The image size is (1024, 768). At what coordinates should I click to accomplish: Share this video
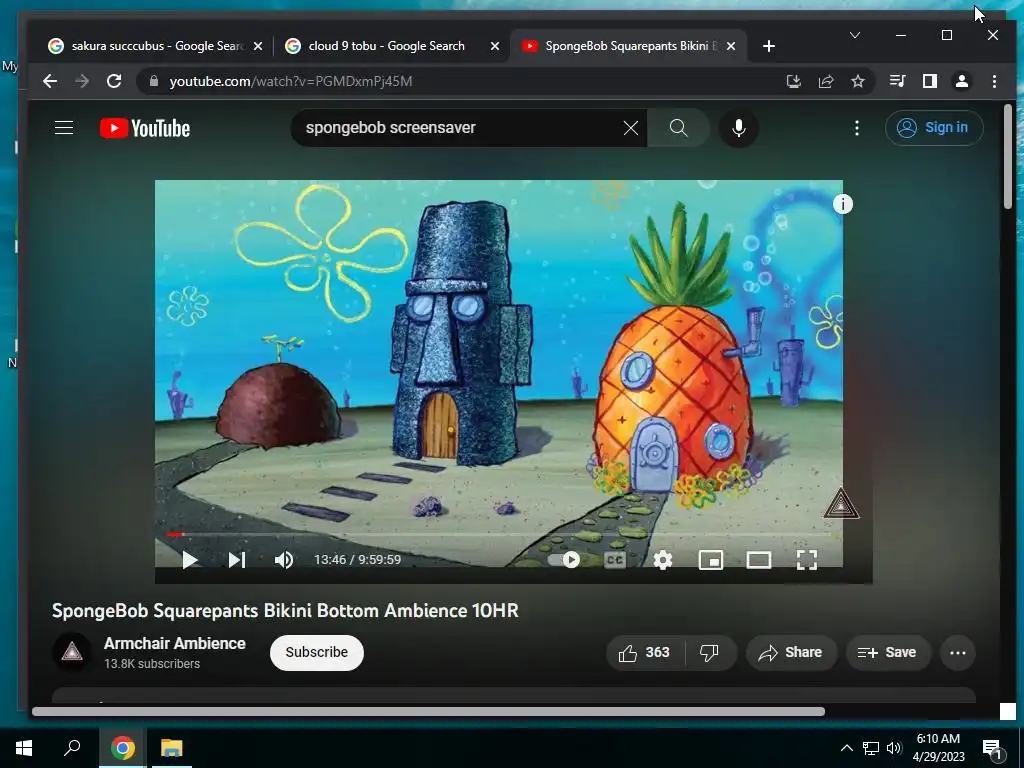click(x=791, y=652)
